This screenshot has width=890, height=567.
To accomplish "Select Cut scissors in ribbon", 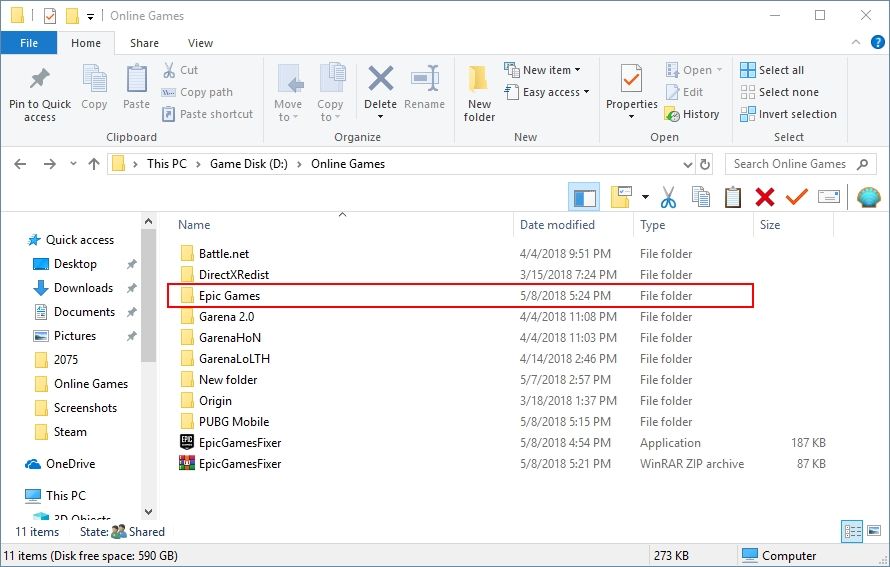I will [180, 70].
